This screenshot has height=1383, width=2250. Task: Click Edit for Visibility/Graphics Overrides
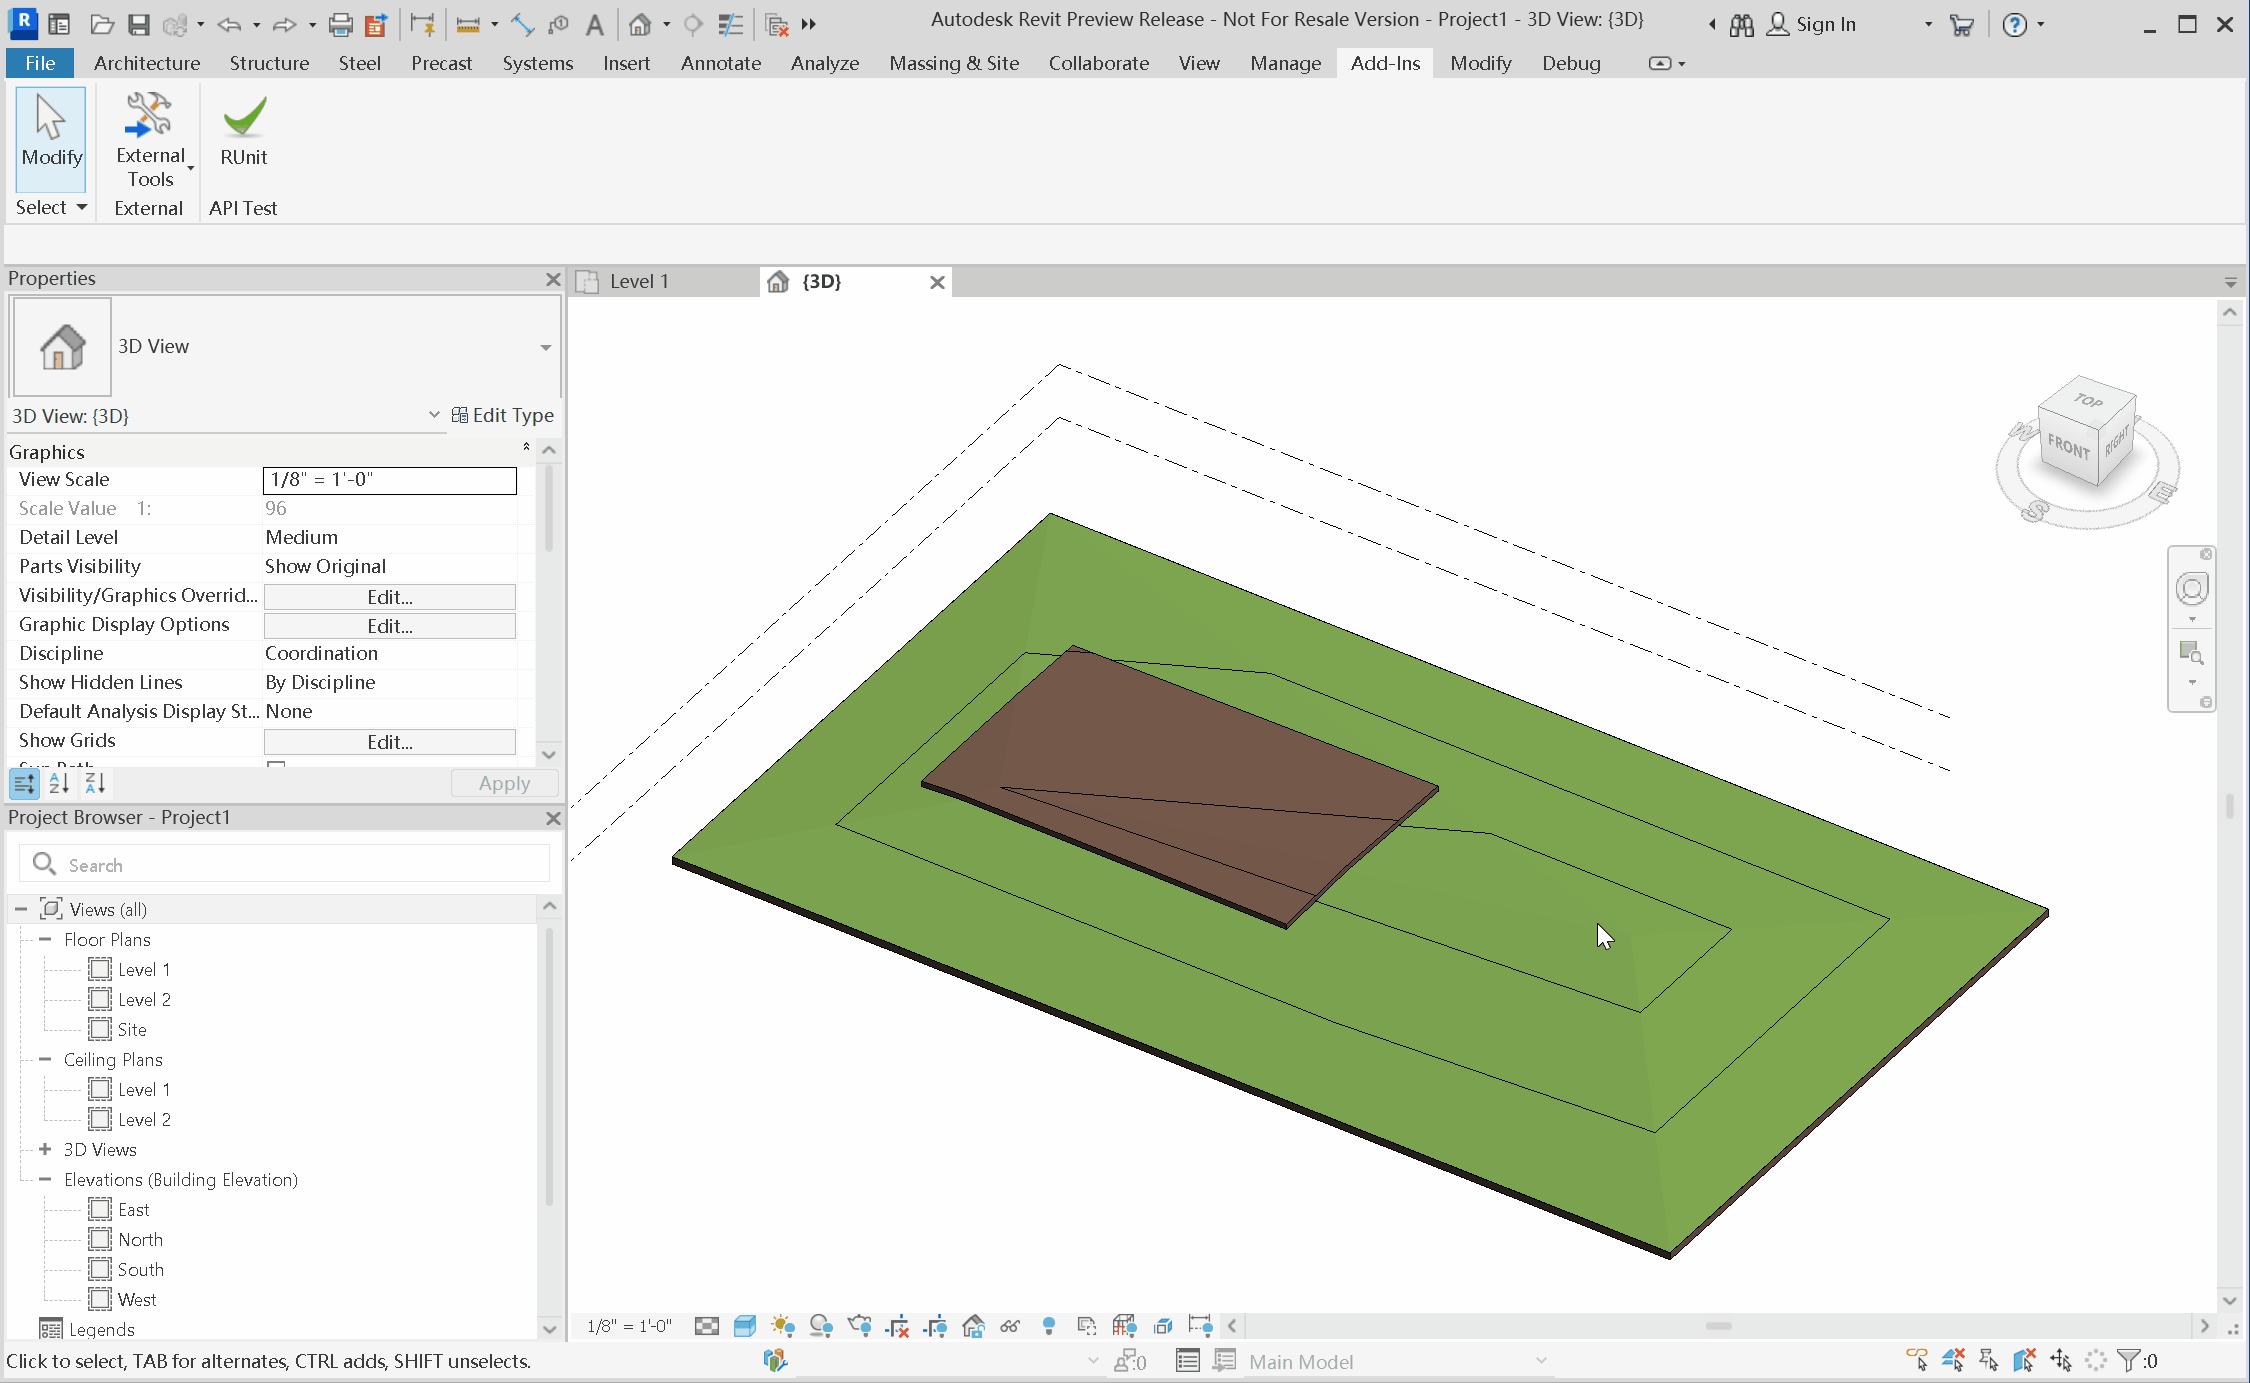[389, 596]
